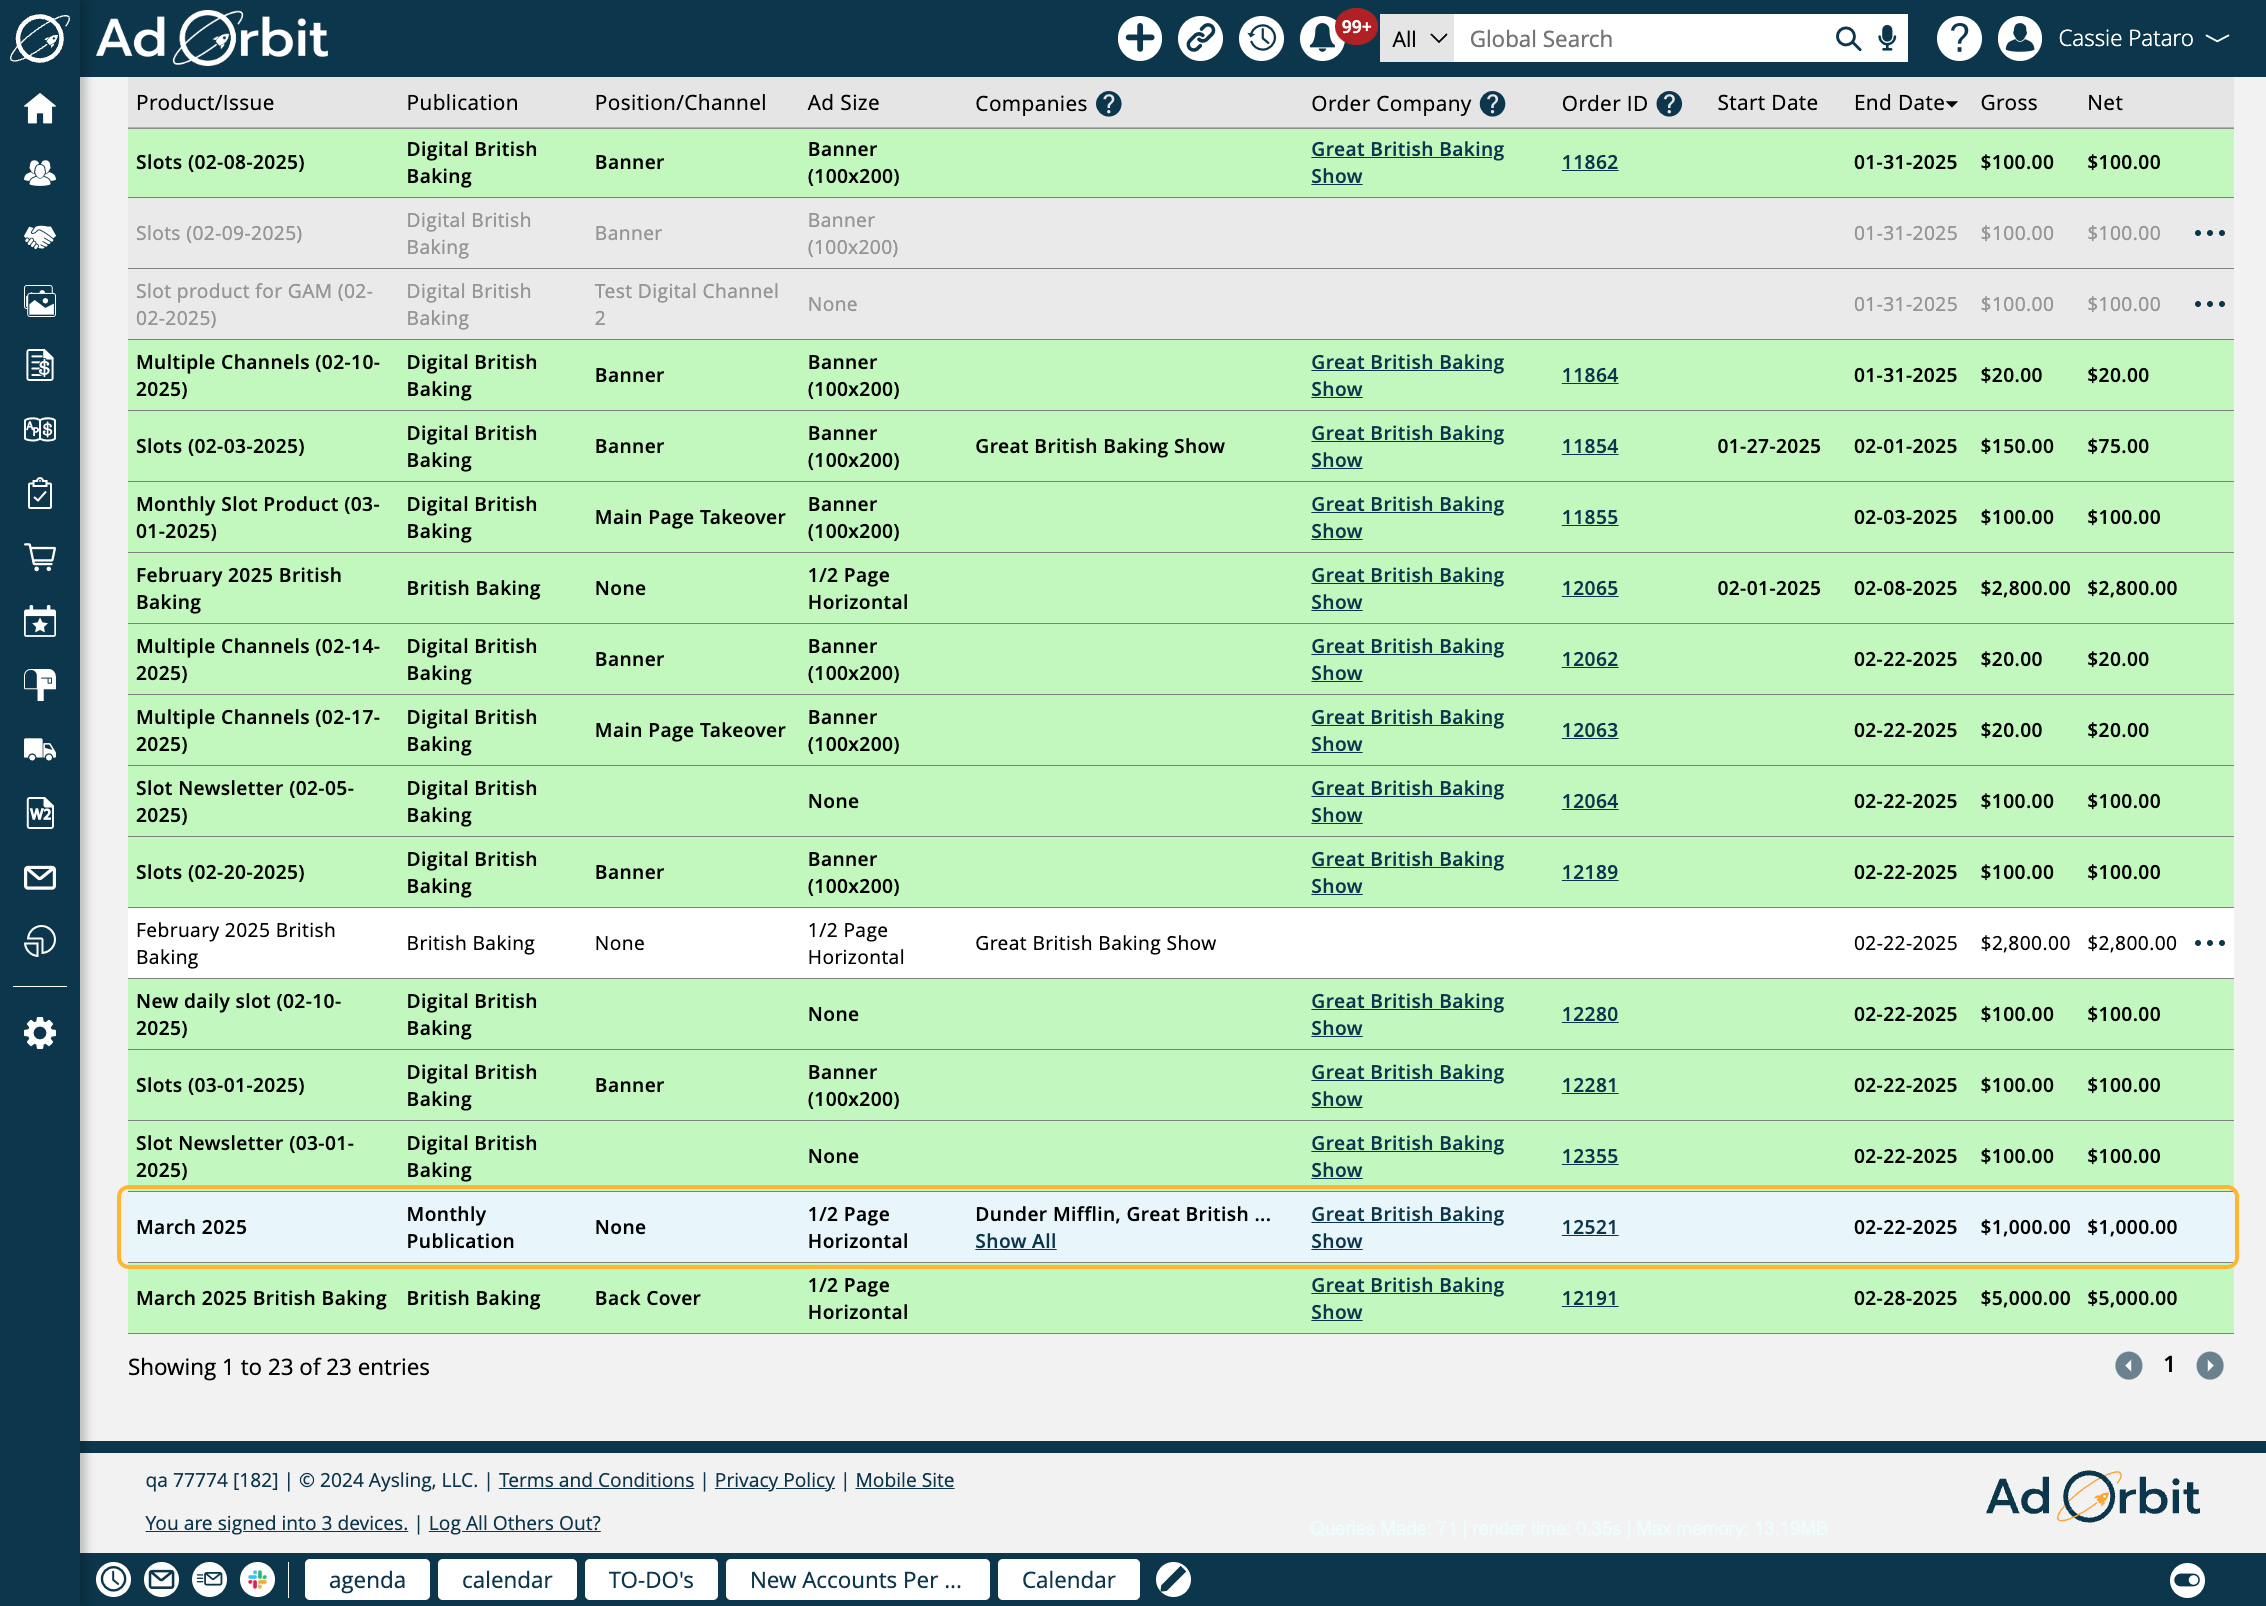Click the voice search microphone icon
Screen dimensions: 2266x1606
coord(1887,39)
